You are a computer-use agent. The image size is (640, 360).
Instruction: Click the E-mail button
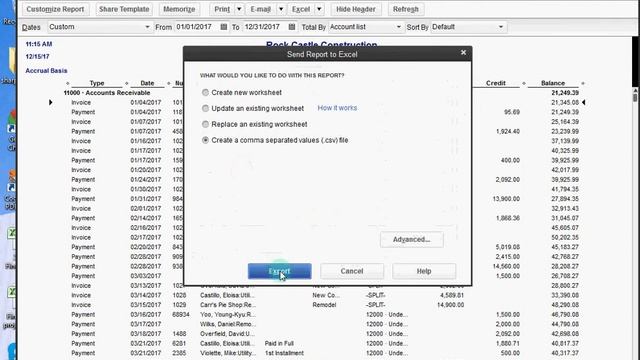click(x=260, y=9)
